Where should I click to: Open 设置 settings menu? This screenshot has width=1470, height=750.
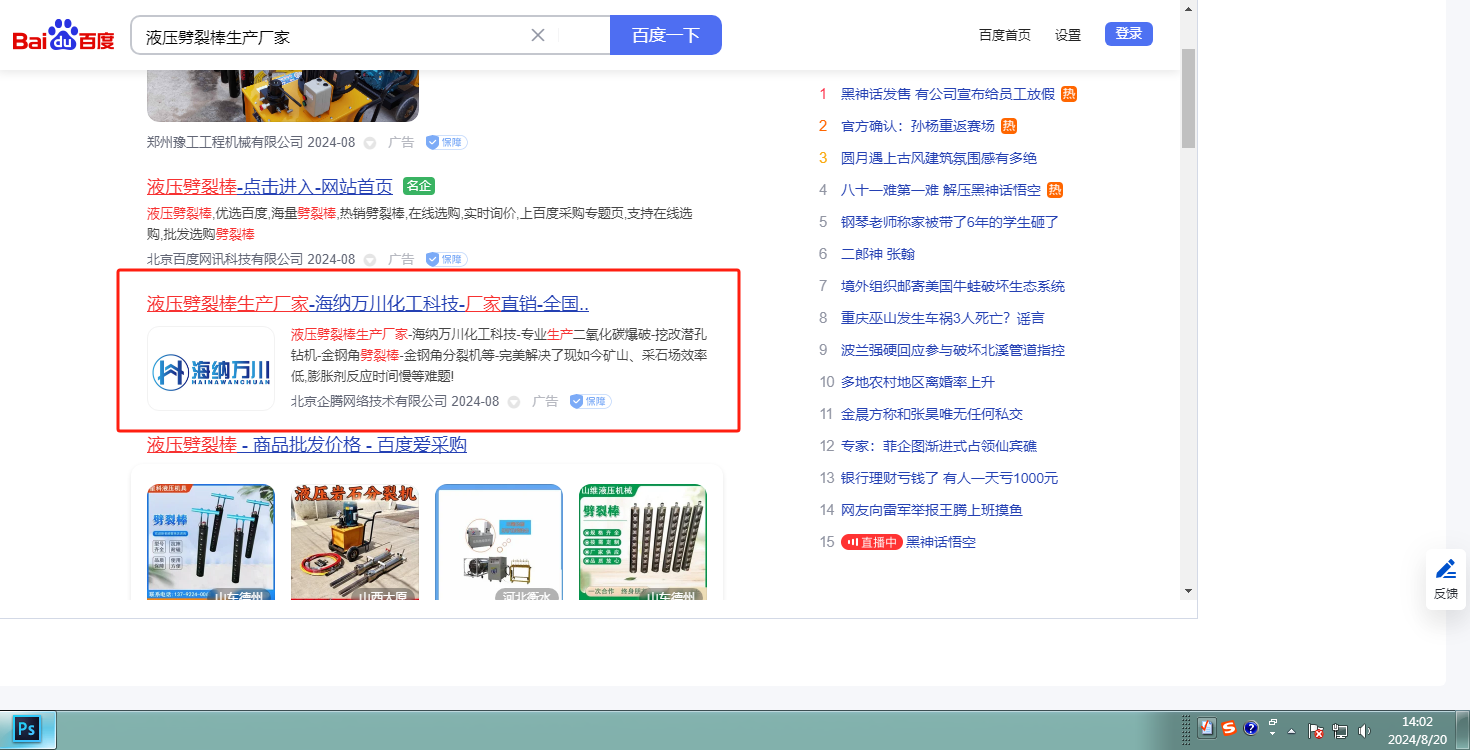(x=1068, y=35)
